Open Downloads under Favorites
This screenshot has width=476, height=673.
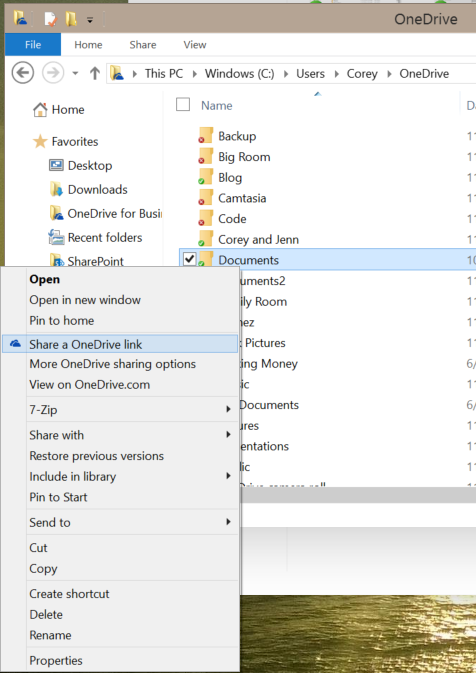[97, 189]
